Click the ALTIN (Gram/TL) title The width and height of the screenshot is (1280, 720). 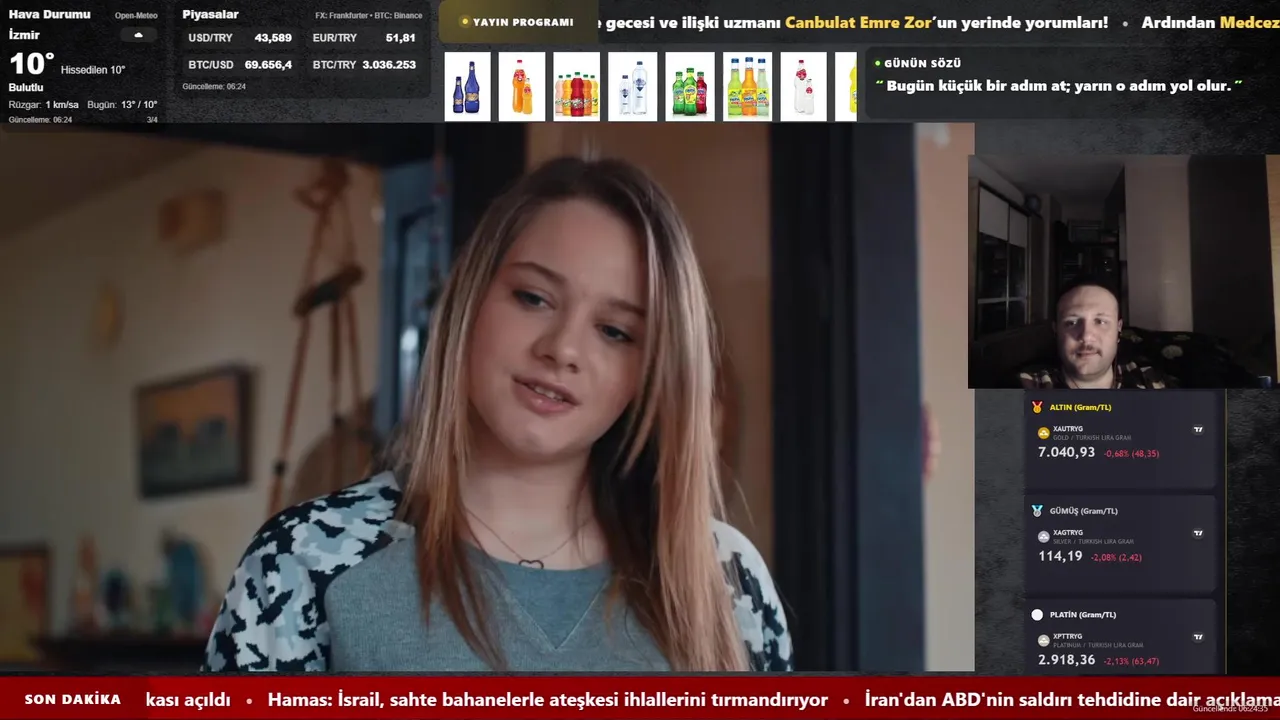[x=1080, y=407]
